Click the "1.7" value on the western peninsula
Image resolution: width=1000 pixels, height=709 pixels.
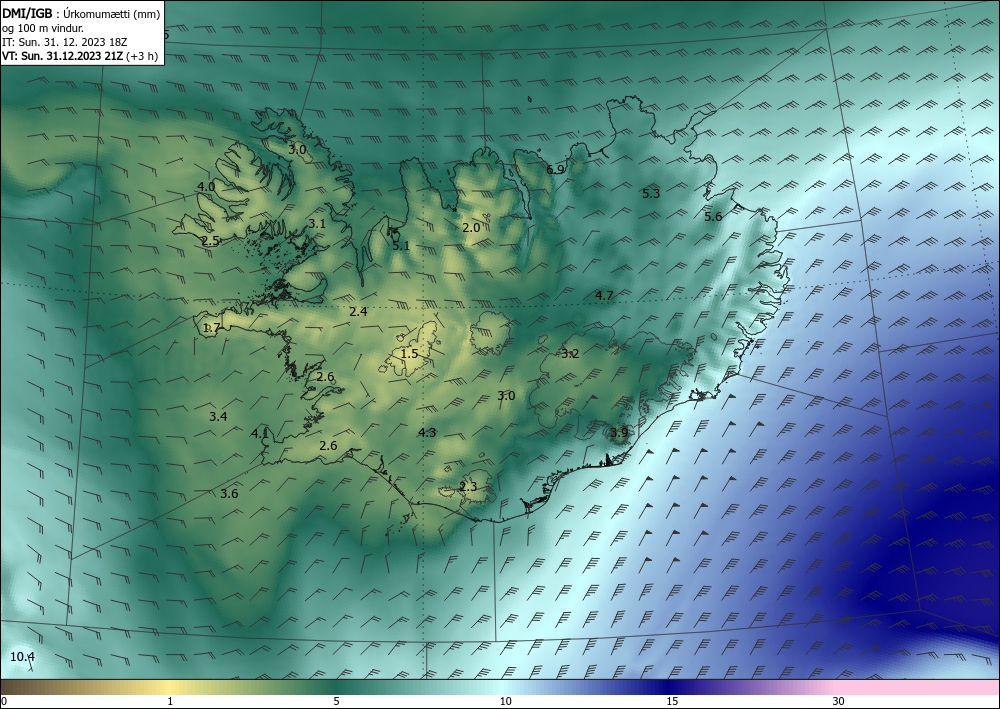click(x=211, y=328)
